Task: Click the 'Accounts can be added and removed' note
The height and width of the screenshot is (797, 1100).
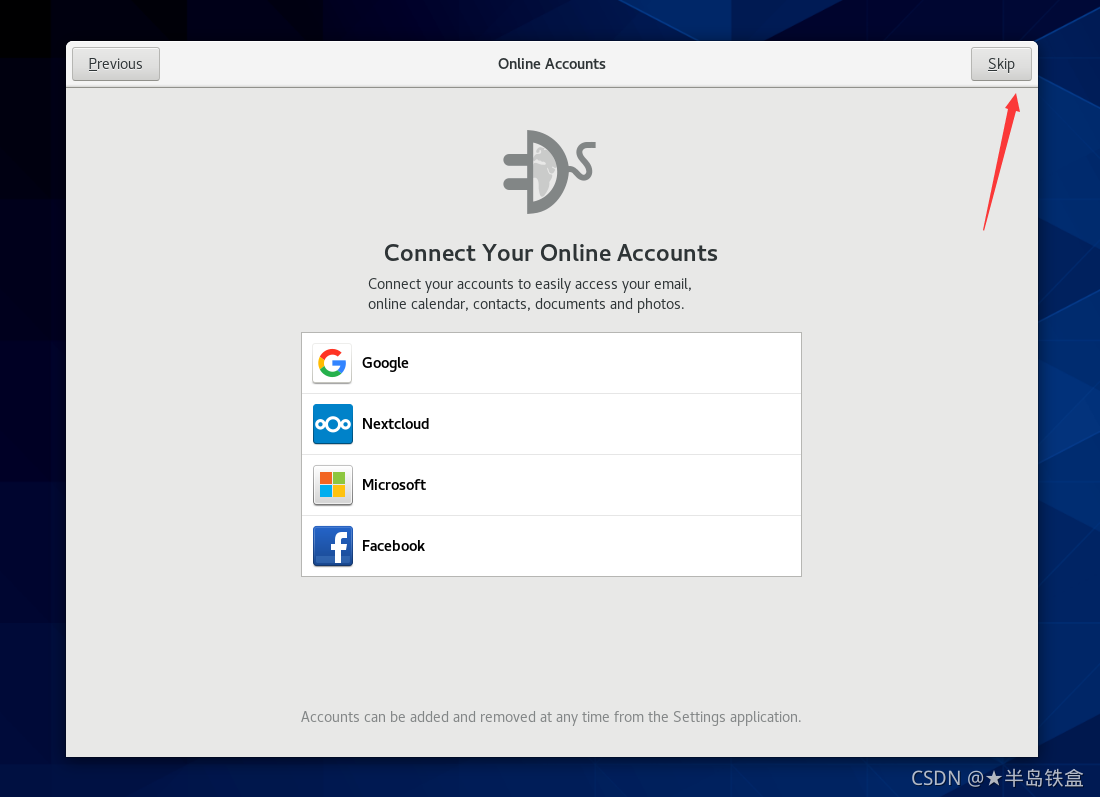Action: [551, 717]
